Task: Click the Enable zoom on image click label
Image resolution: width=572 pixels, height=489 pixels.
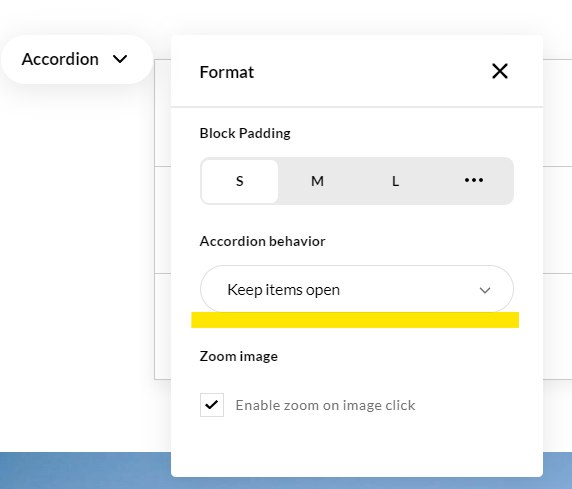Action: (325, 405)
